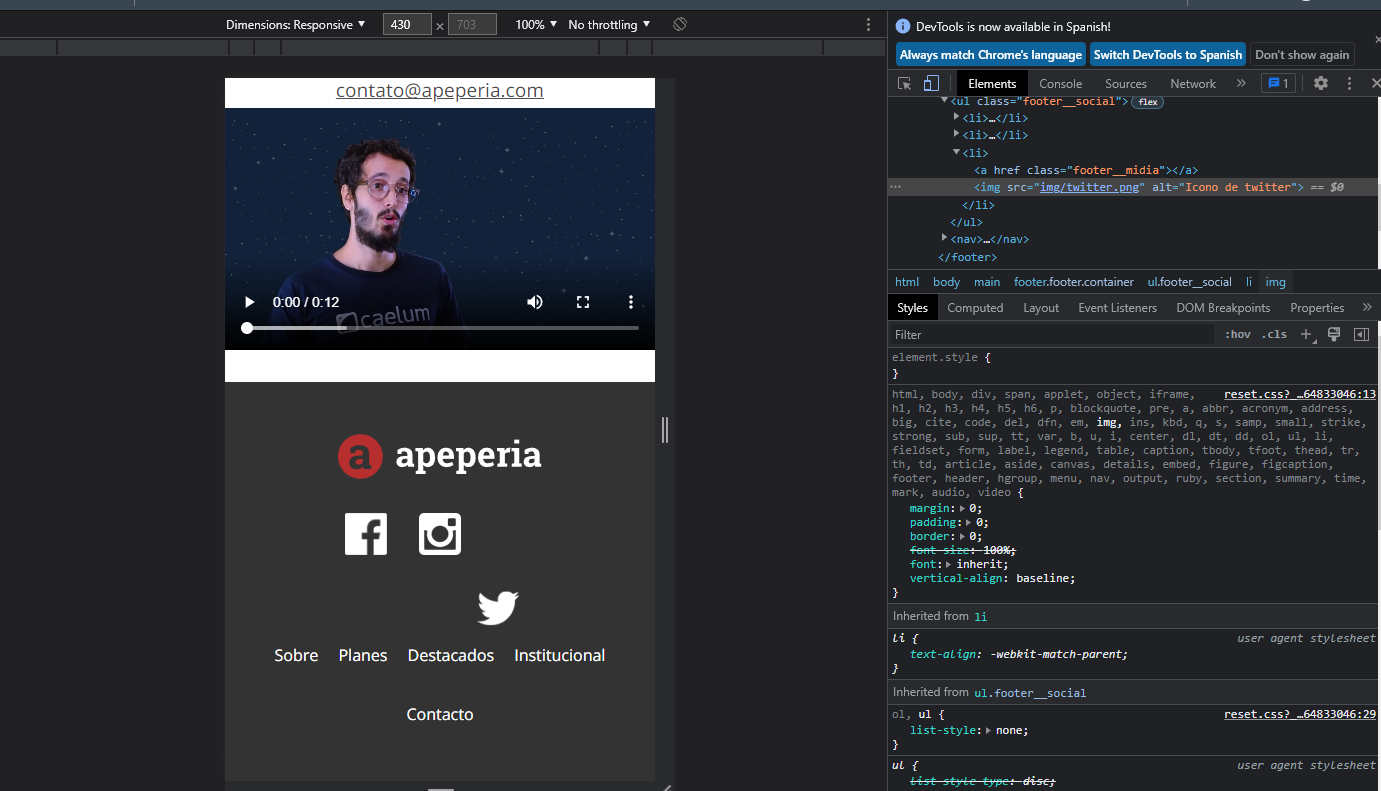1381x791 pixels.
Task: Activate the inspect element picker icon
Action: click(x=904, y=84)
